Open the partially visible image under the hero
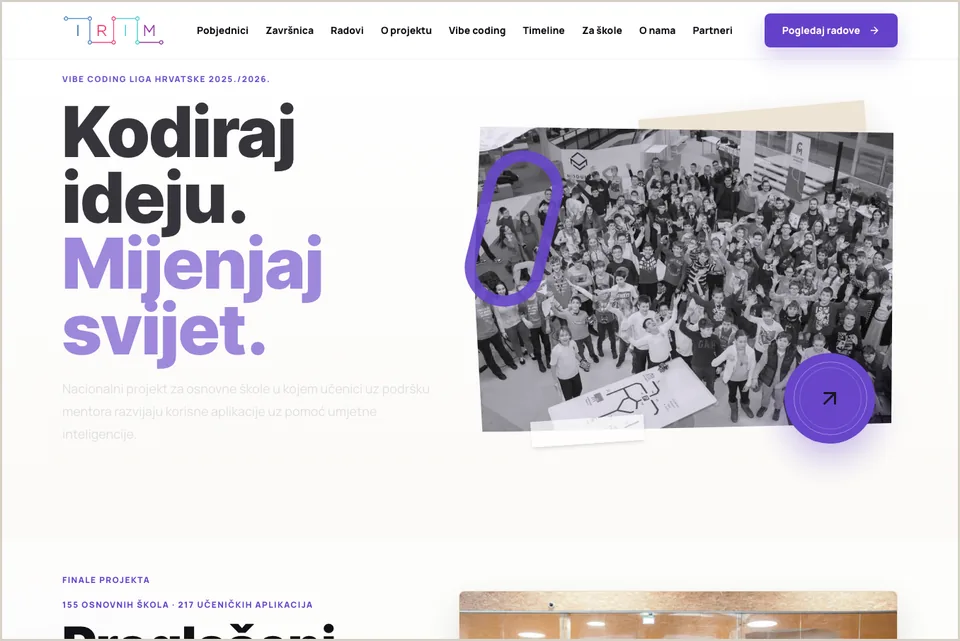The image size is (960, 641). [x=678, y=615]
